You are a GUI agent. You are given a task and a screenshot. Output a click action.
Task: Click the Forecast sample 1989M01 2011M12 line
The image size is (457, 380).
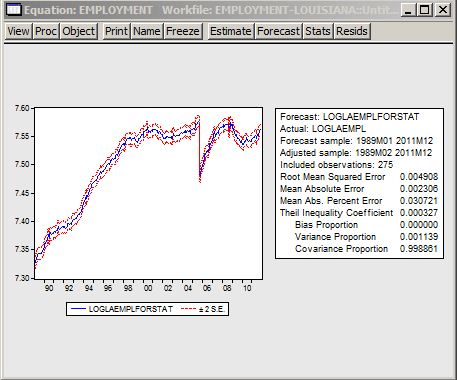(356, 141)
